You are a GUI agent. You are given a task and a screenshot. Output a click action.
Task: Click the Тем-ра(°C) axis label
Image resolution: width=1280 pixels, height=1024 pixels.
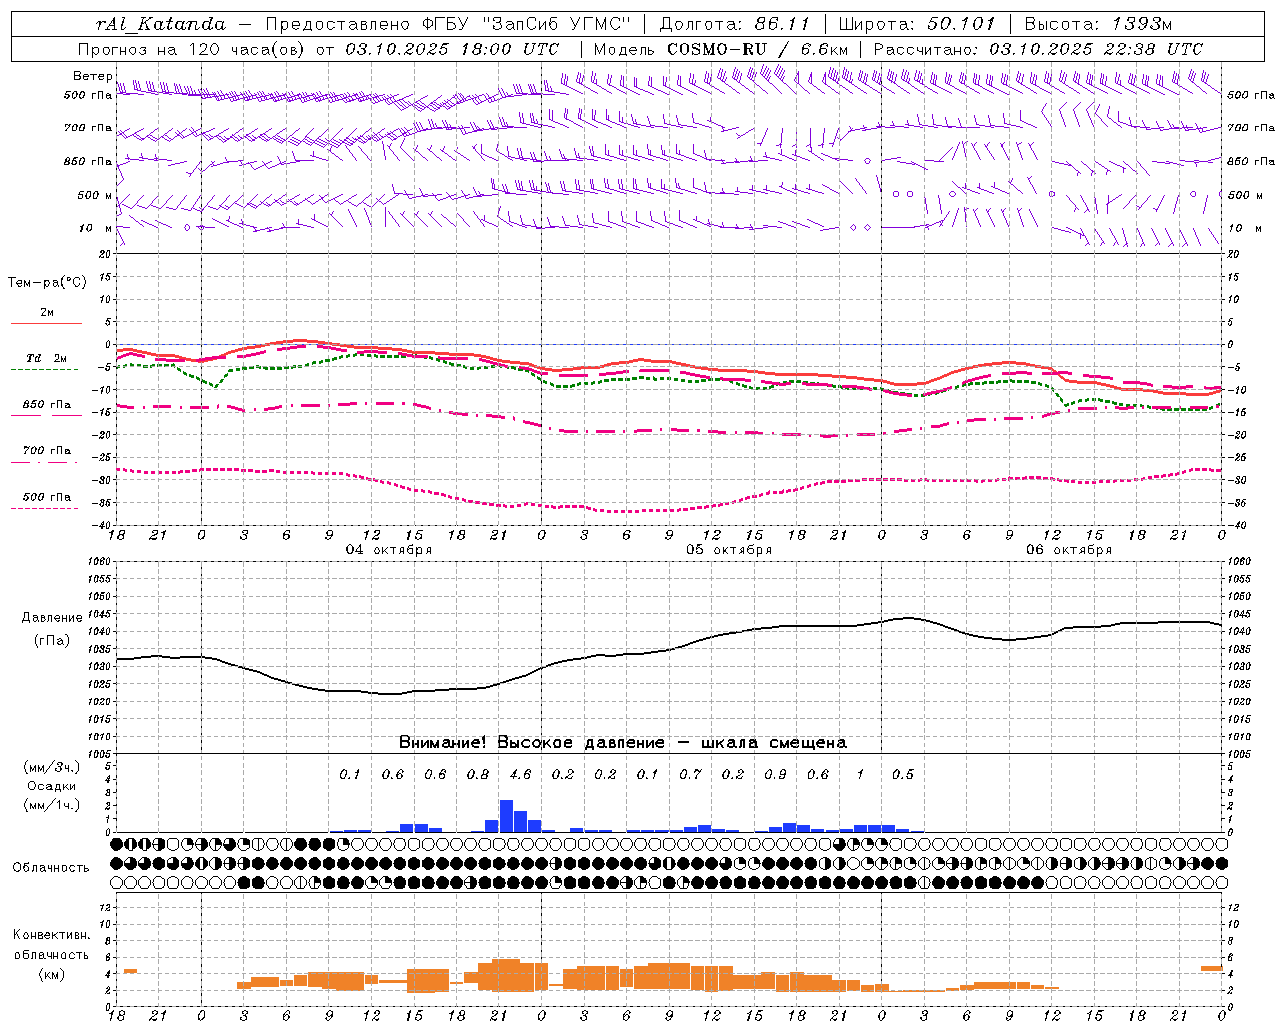(x=47, y=283)
